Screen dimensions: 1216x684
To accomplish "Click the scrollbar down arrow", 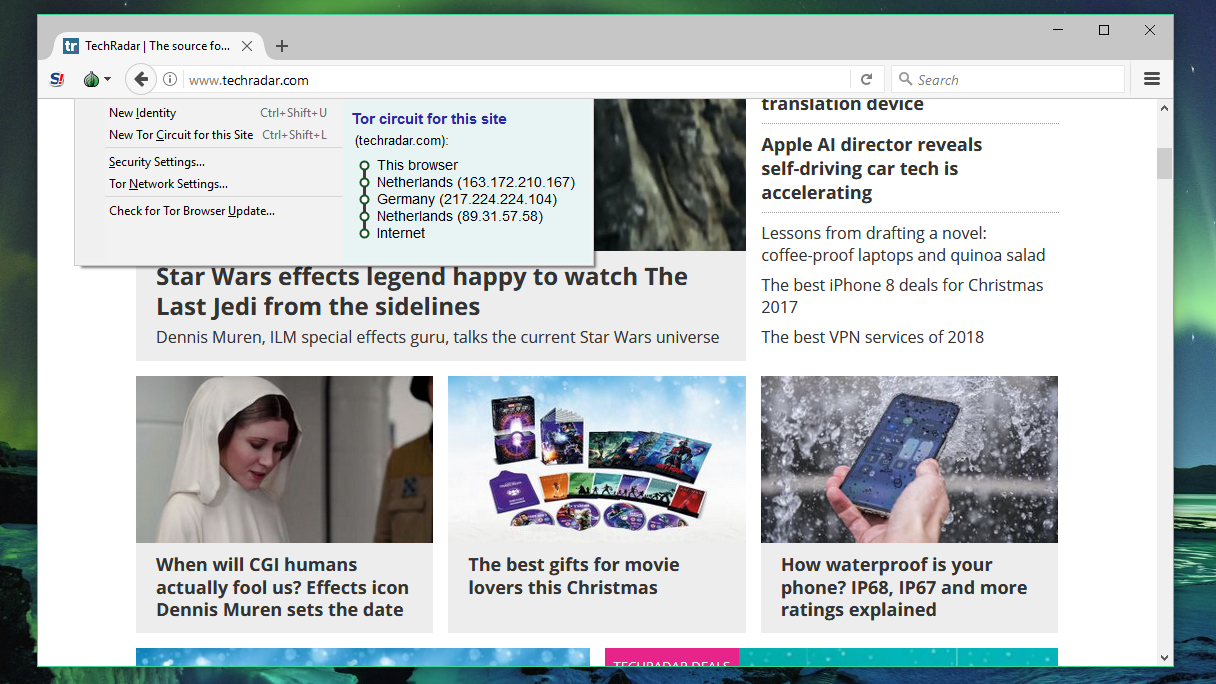I will pyautogui.click(x=1164, y=657).
